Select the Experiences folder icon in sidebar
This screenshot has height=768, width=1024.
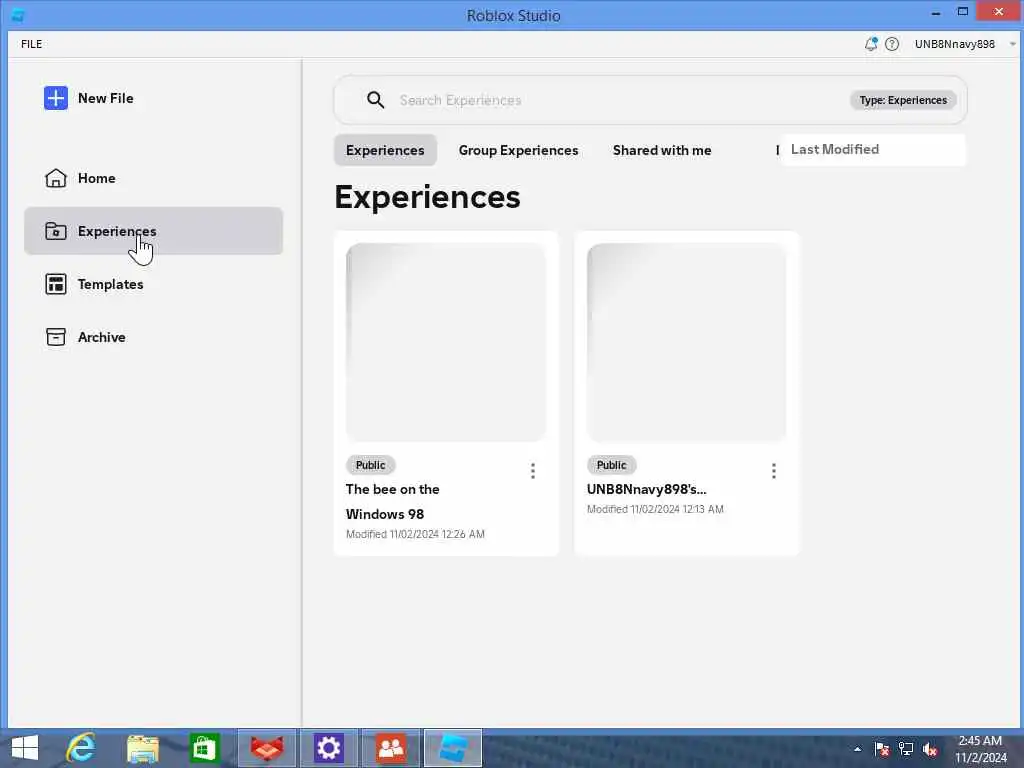(56, 231)
